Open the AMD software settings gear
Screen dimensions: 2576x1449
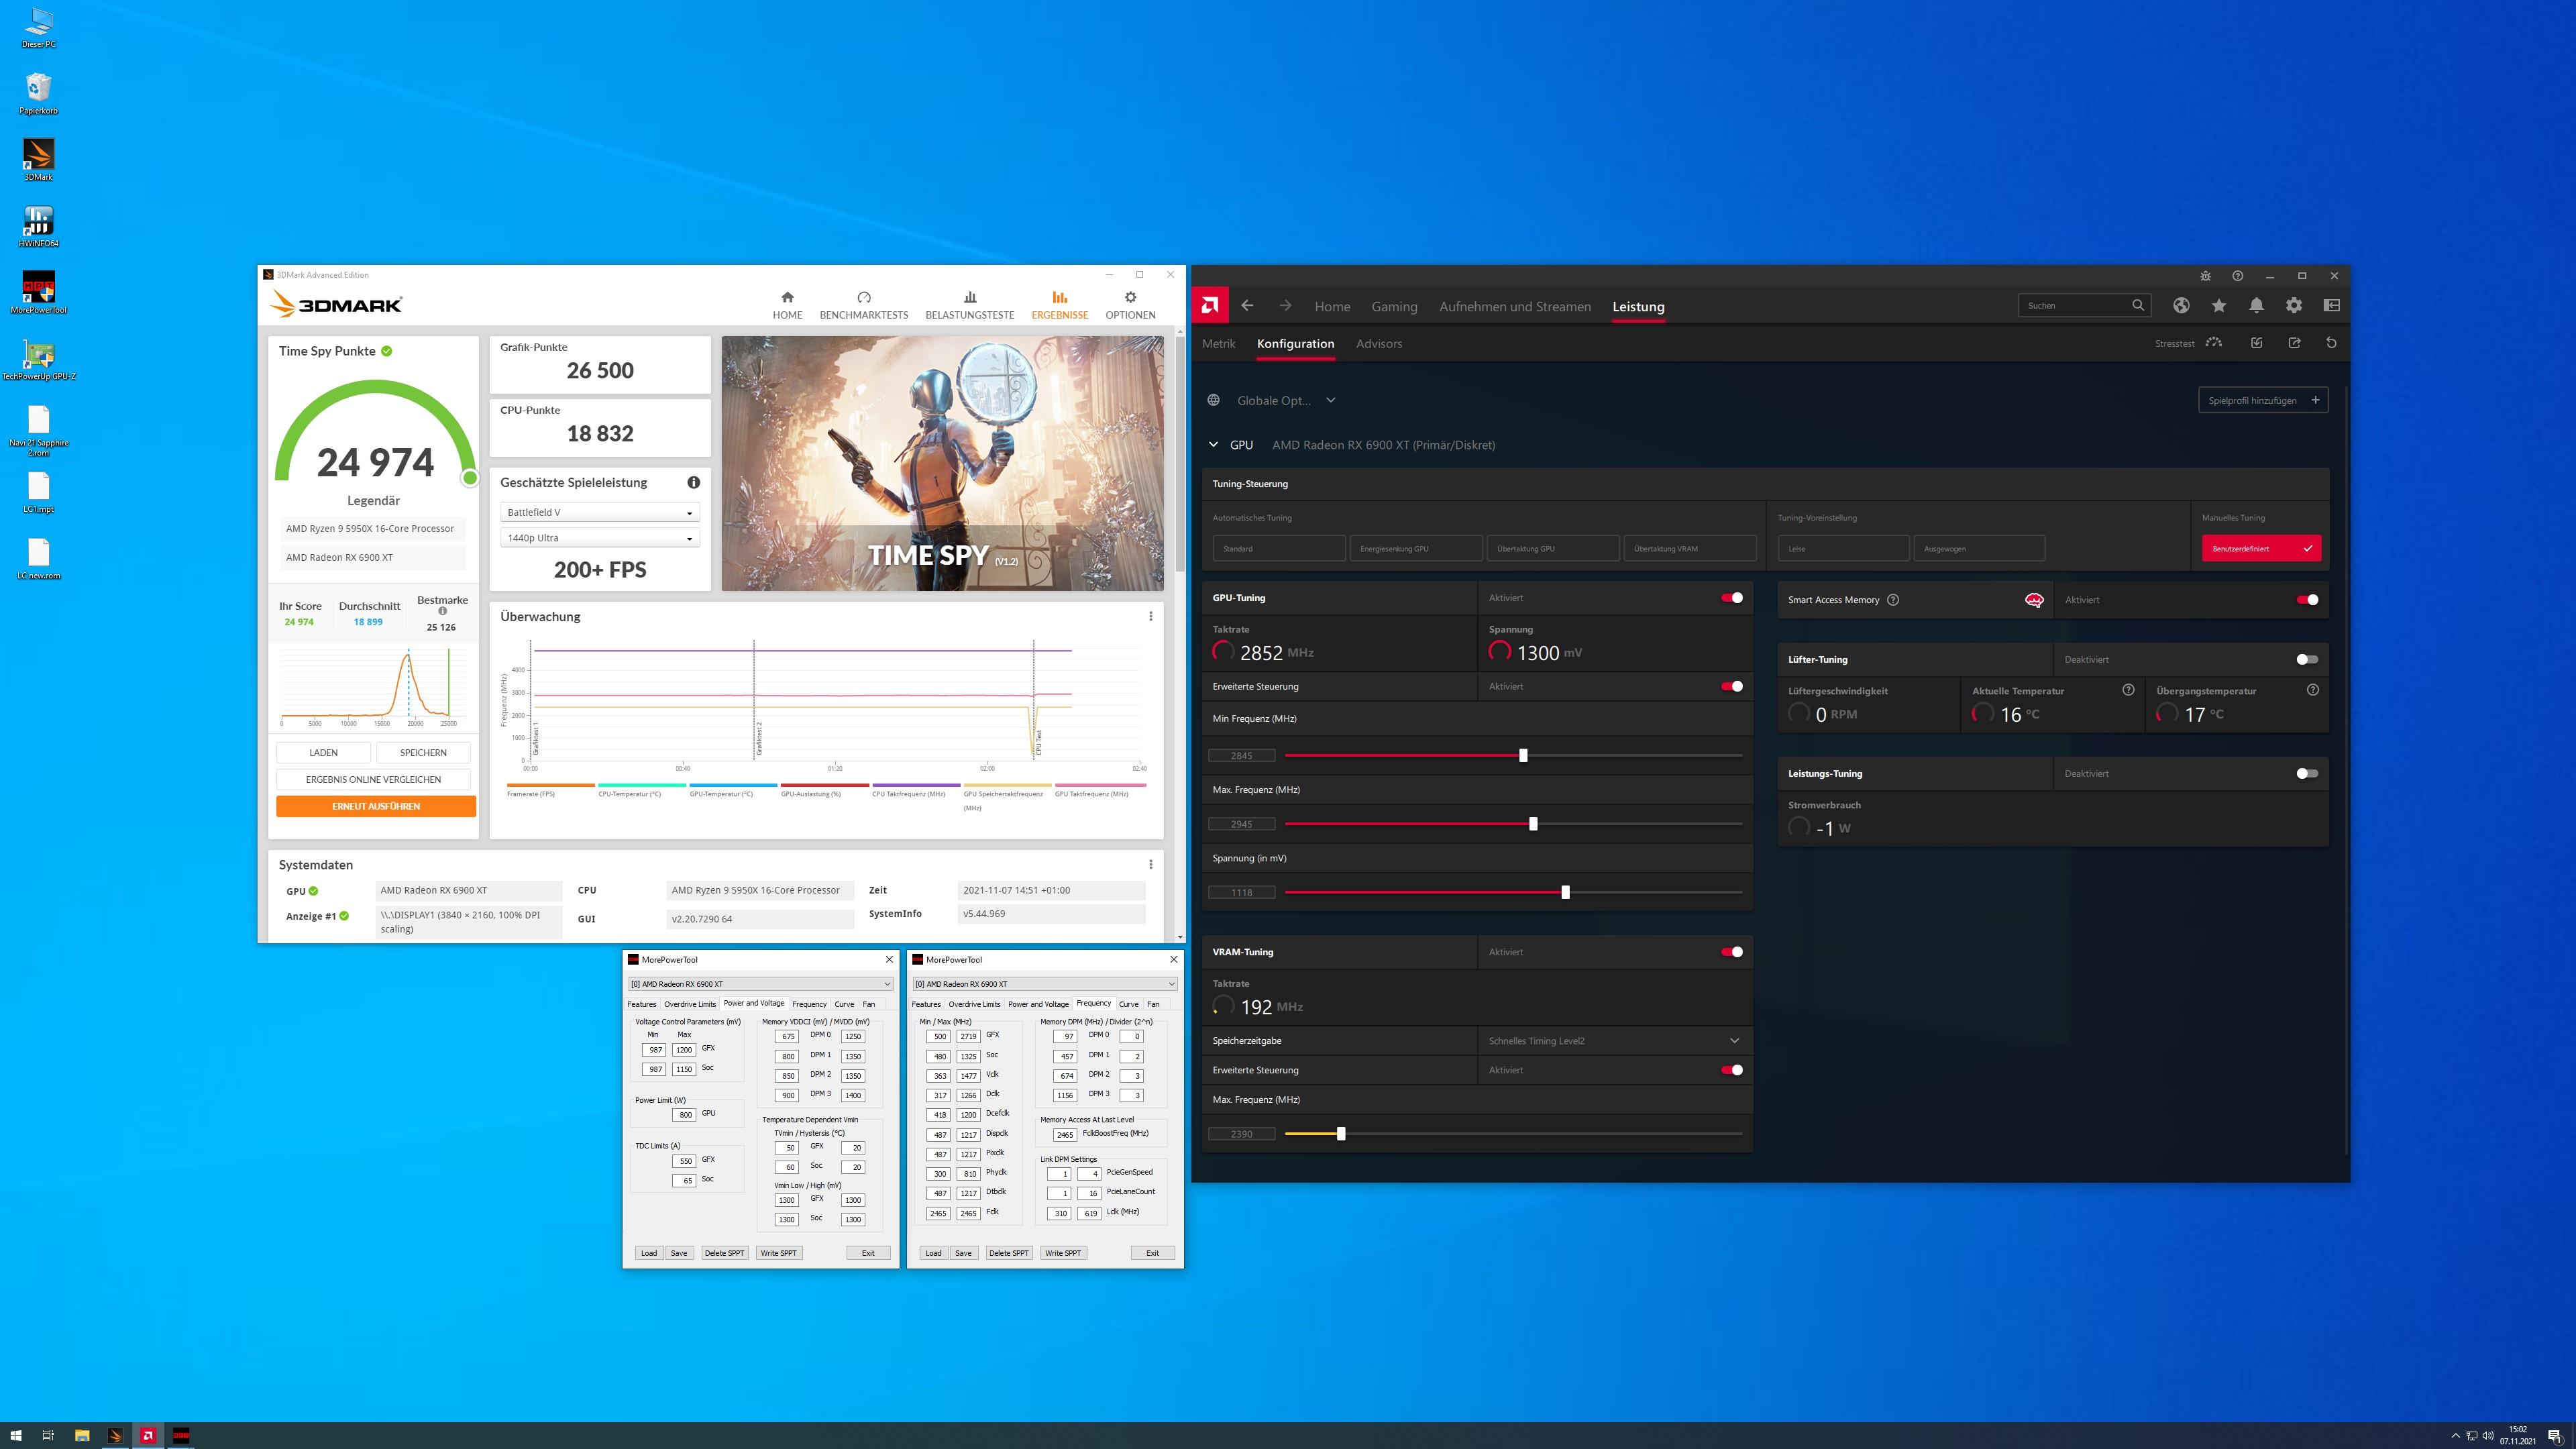2294,306
